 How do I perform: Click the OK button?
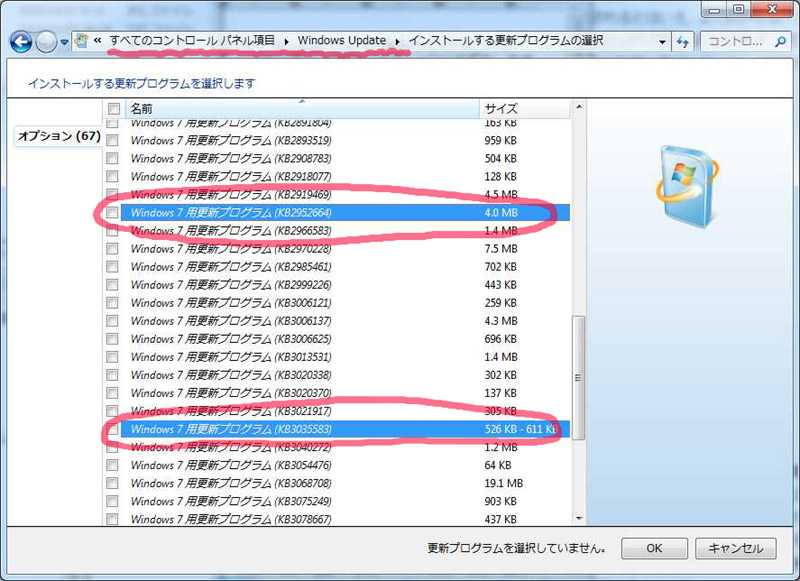[x=654, y=548]
